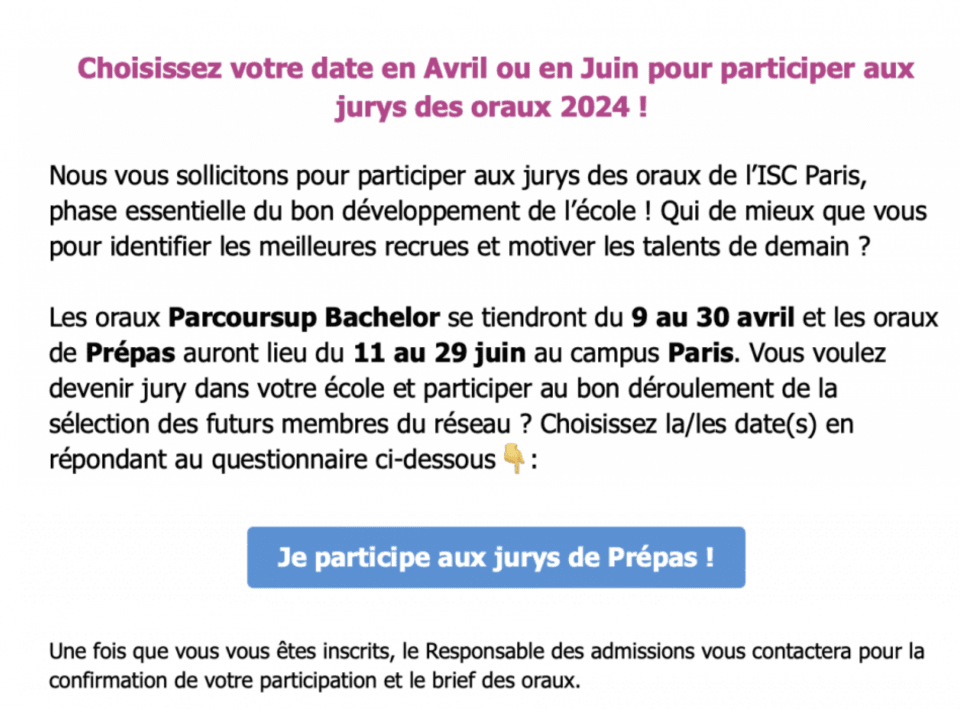Click the pointing-down hand emoji
This screenshot has width=960, height=709.
coord(513,461)
